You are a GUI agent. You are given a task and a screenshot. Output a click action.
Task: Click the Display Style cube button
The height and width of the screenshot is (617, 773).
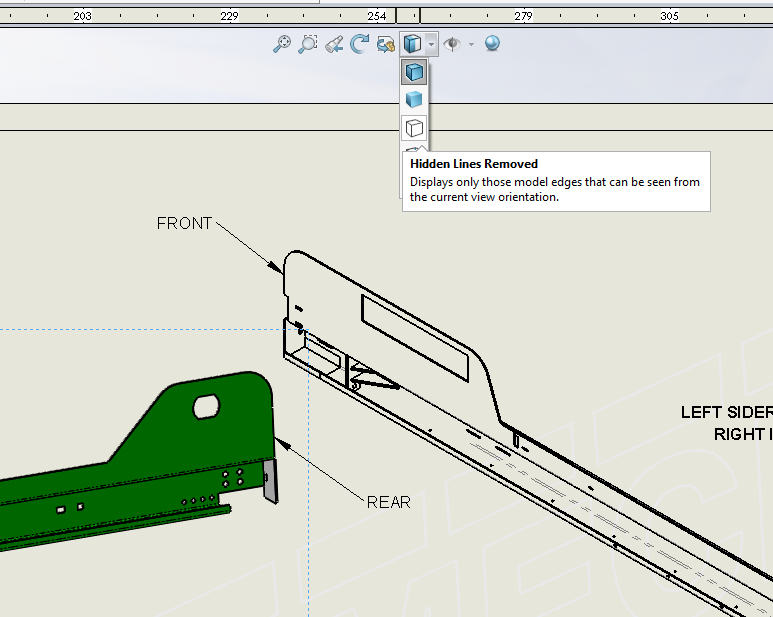coord(412,44)
